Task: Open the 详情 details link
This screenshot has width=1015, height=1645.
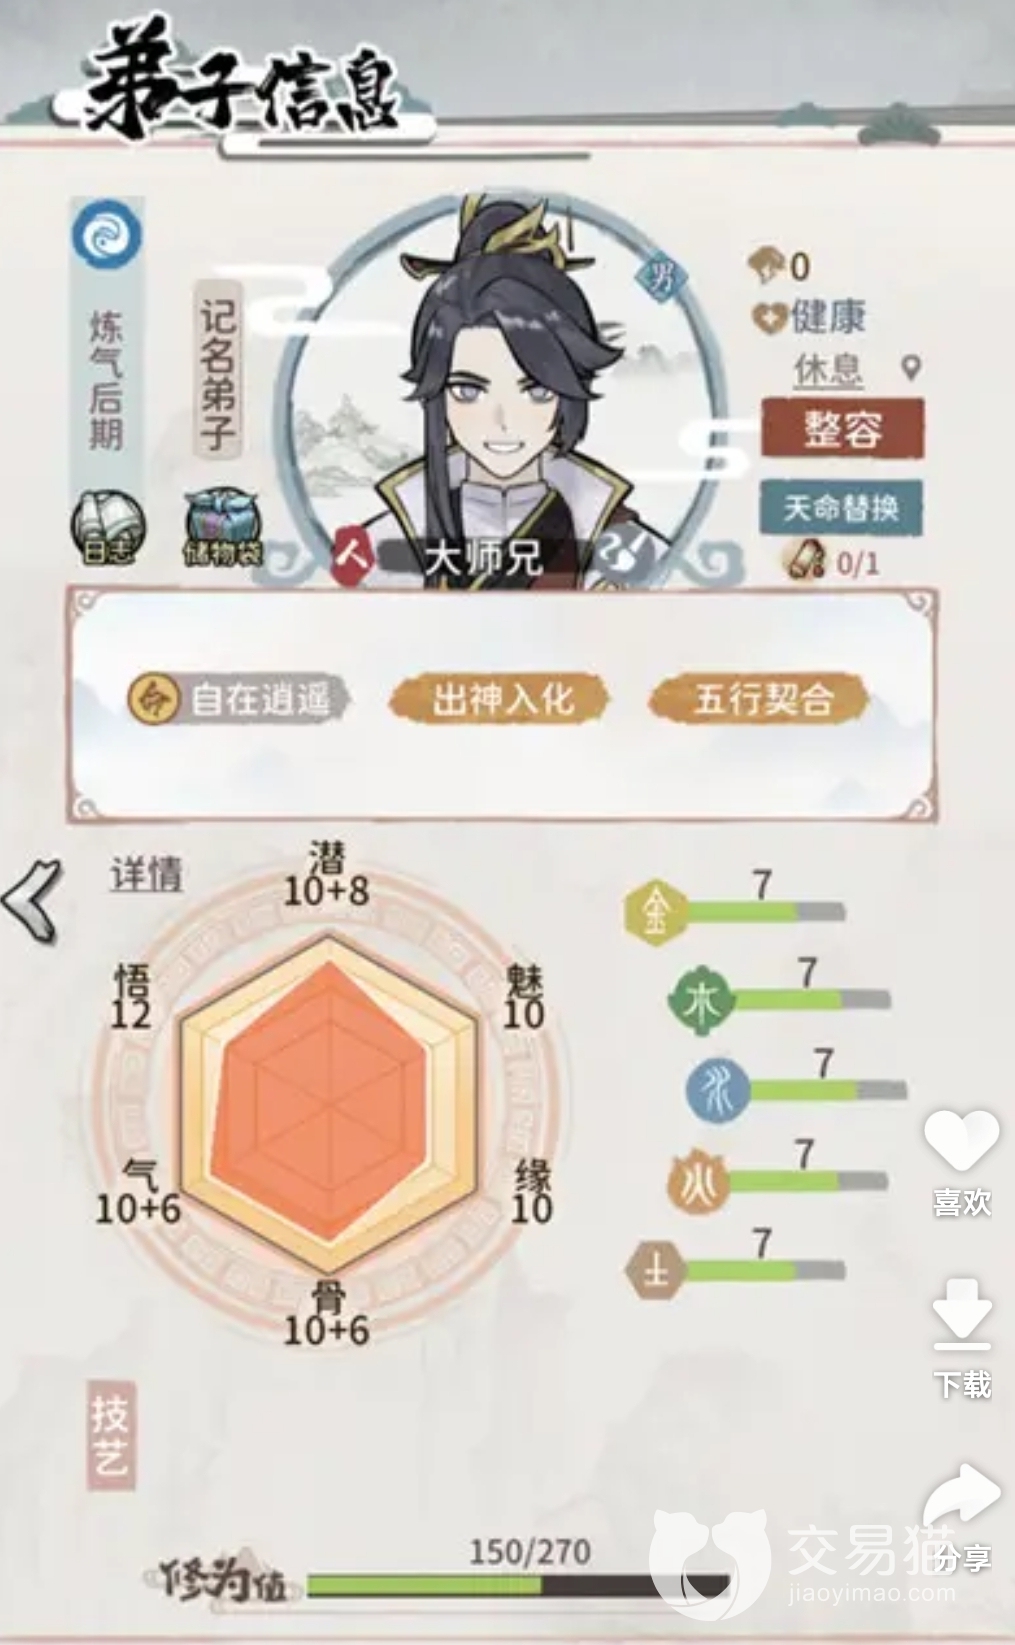Action: (147, 875)
